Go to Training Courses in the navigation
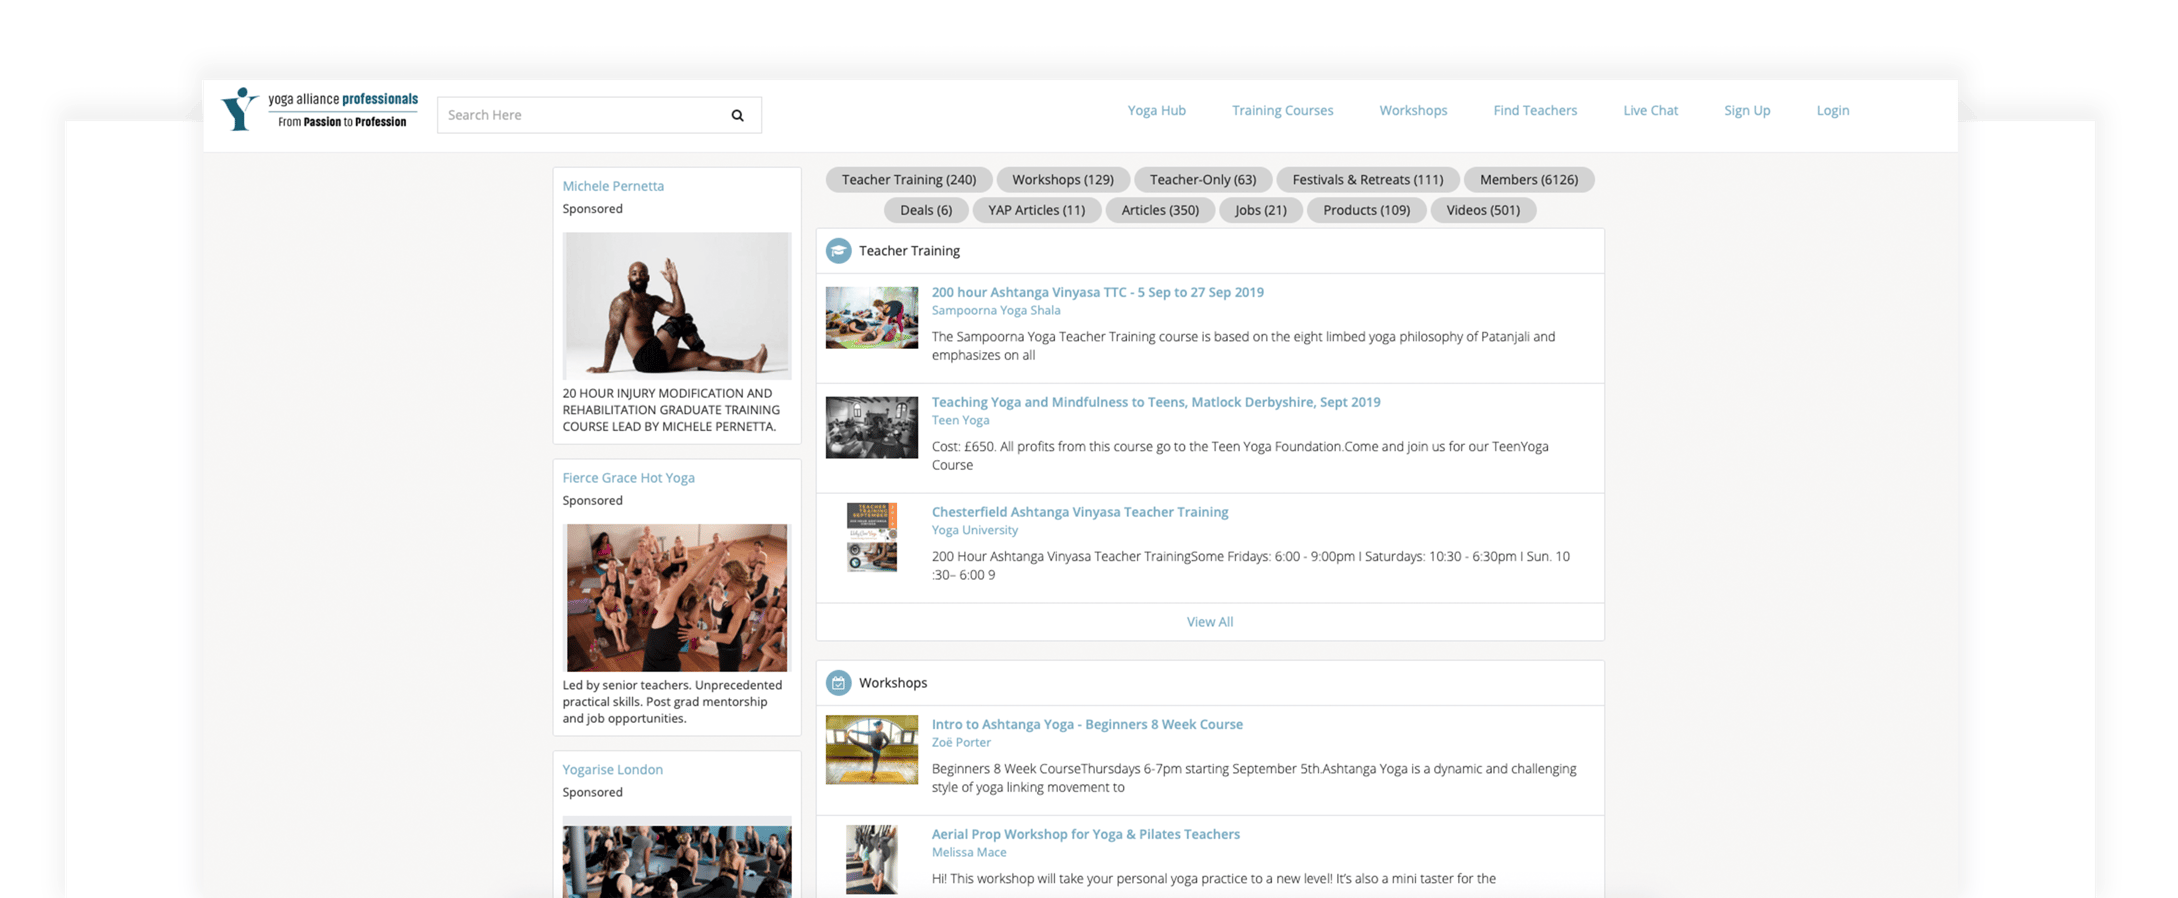This screenshot has height=898, width=2178. click(x=1282, y=110)
